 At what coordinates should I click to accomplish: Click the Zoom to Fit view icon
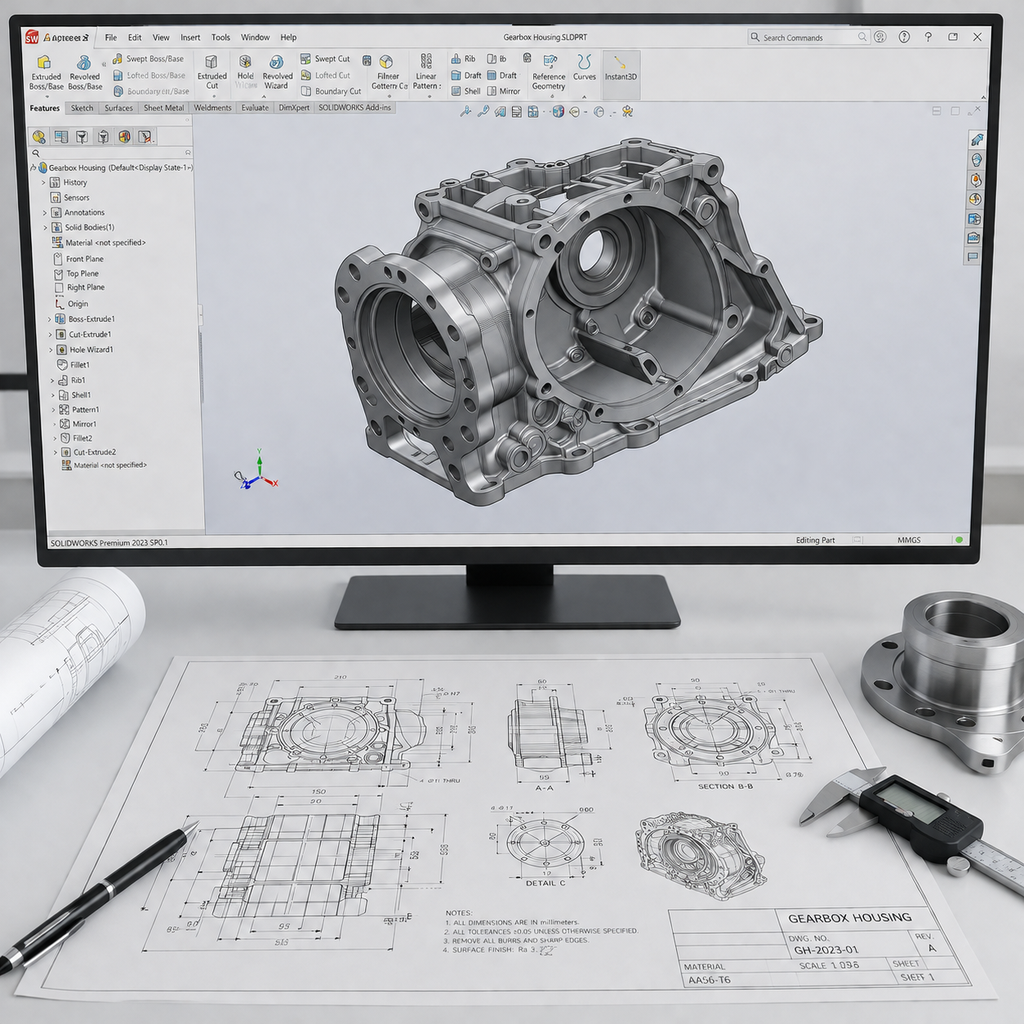(x=465, y=112)
